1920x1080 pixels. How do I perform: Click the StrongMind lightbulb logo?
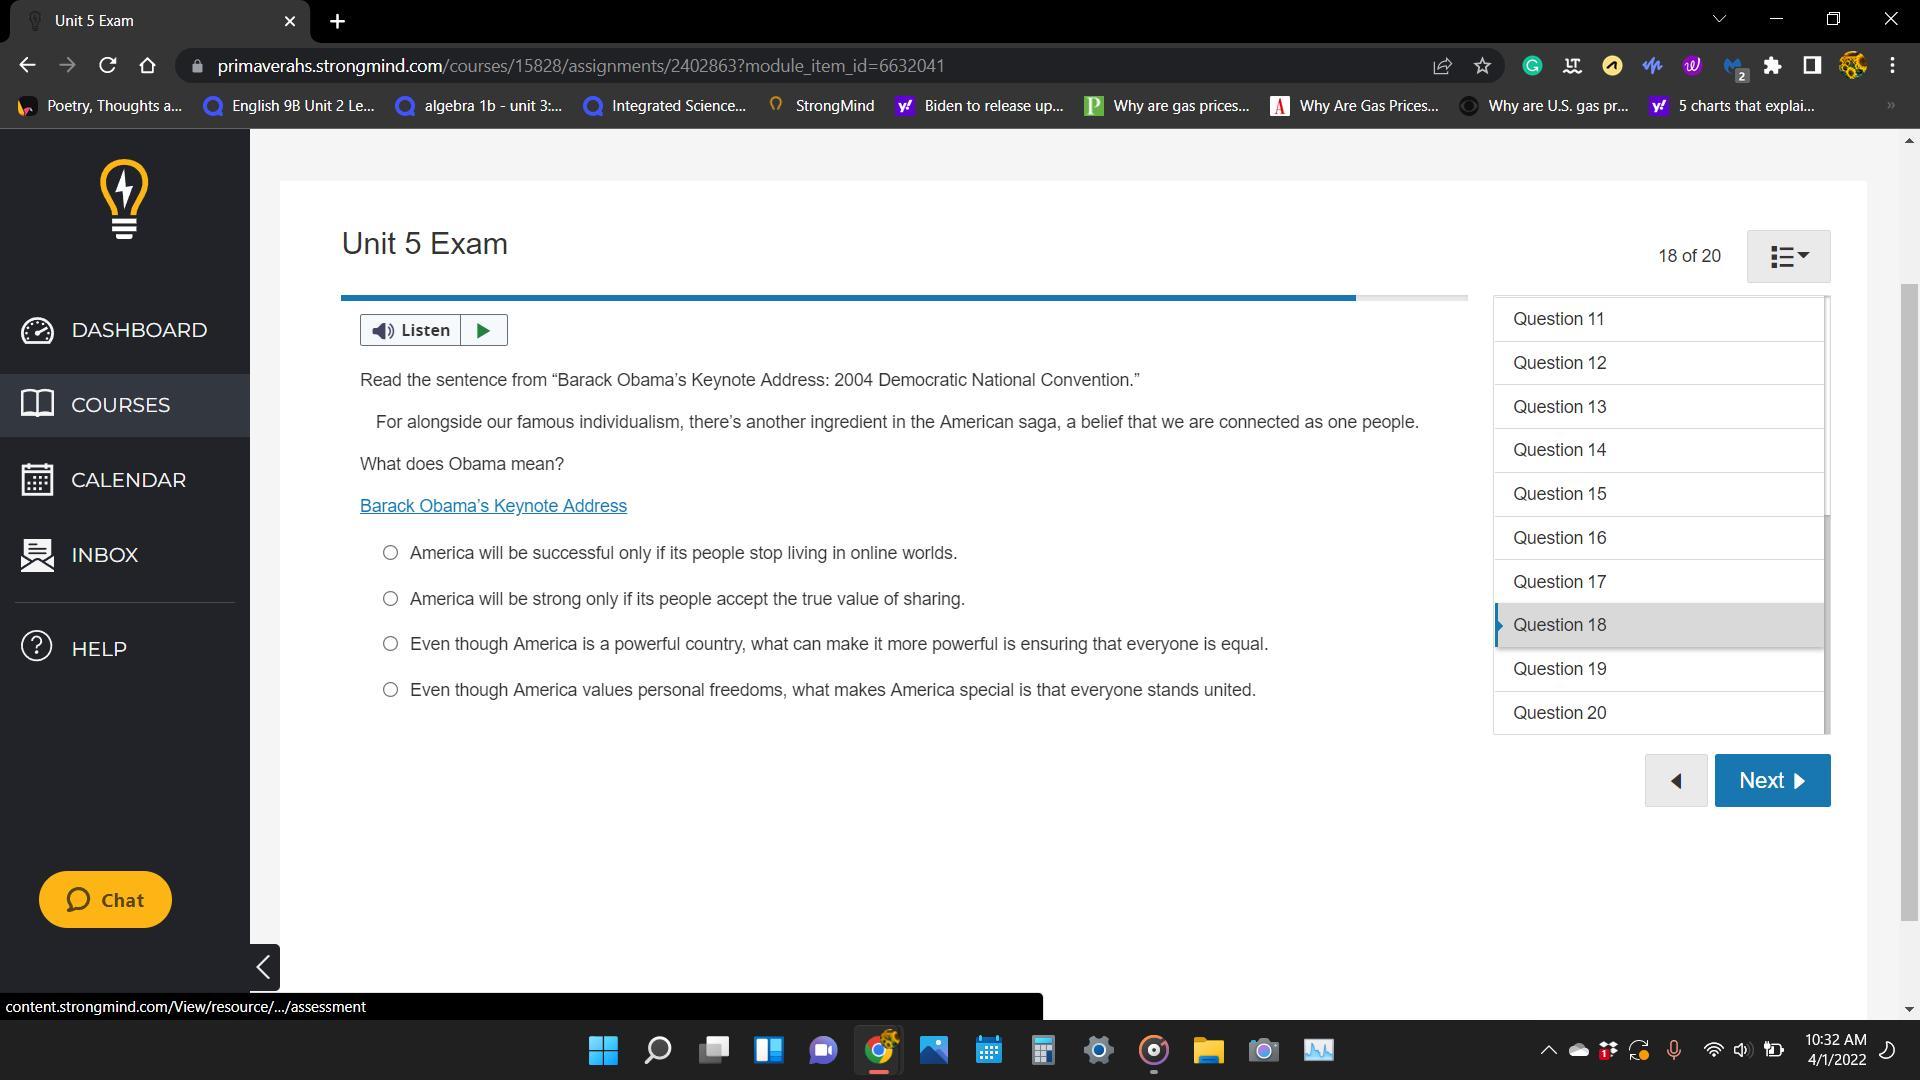point(124,200)
